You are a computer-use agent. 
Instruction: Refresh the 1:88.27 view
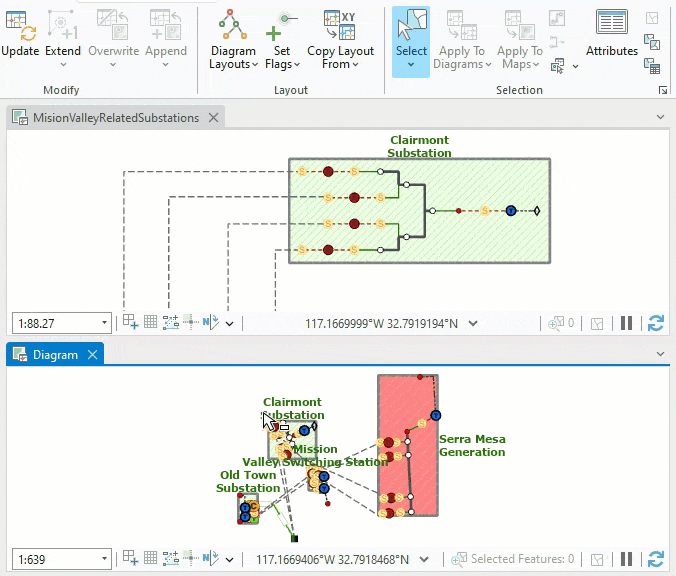point(656,323)
